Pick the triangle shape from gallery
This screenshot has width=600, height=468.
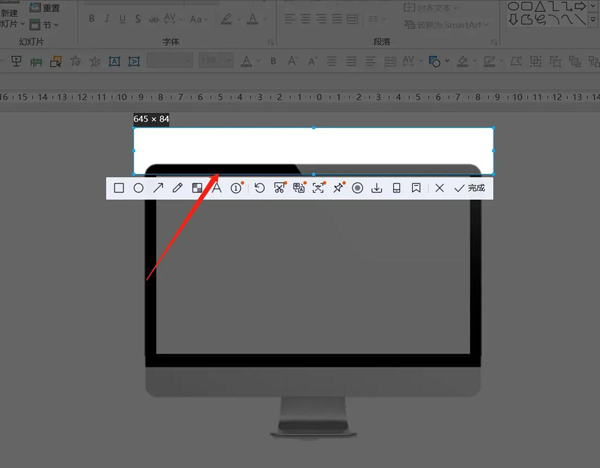tap(540, 7)
